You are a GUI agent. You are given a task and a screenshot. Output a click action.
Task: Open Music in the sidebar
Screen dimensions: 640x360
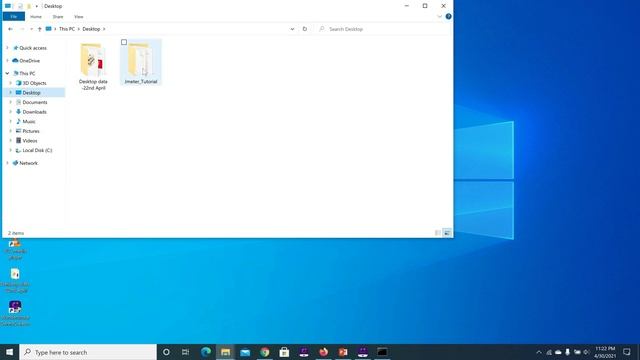[x=29, y=122]
